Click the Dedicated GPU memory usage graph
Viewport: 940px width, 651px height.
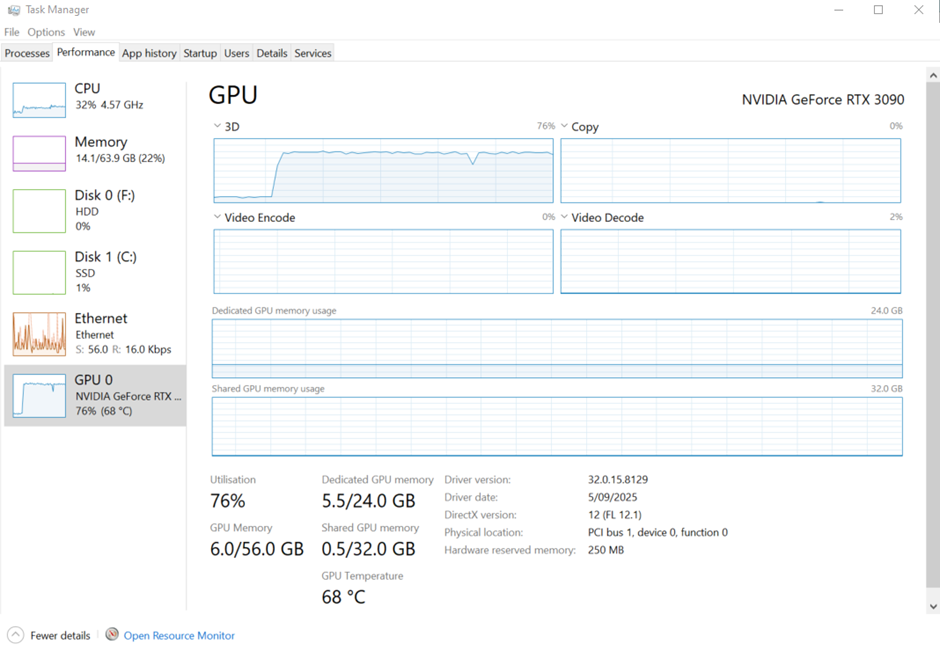point(556,348)
